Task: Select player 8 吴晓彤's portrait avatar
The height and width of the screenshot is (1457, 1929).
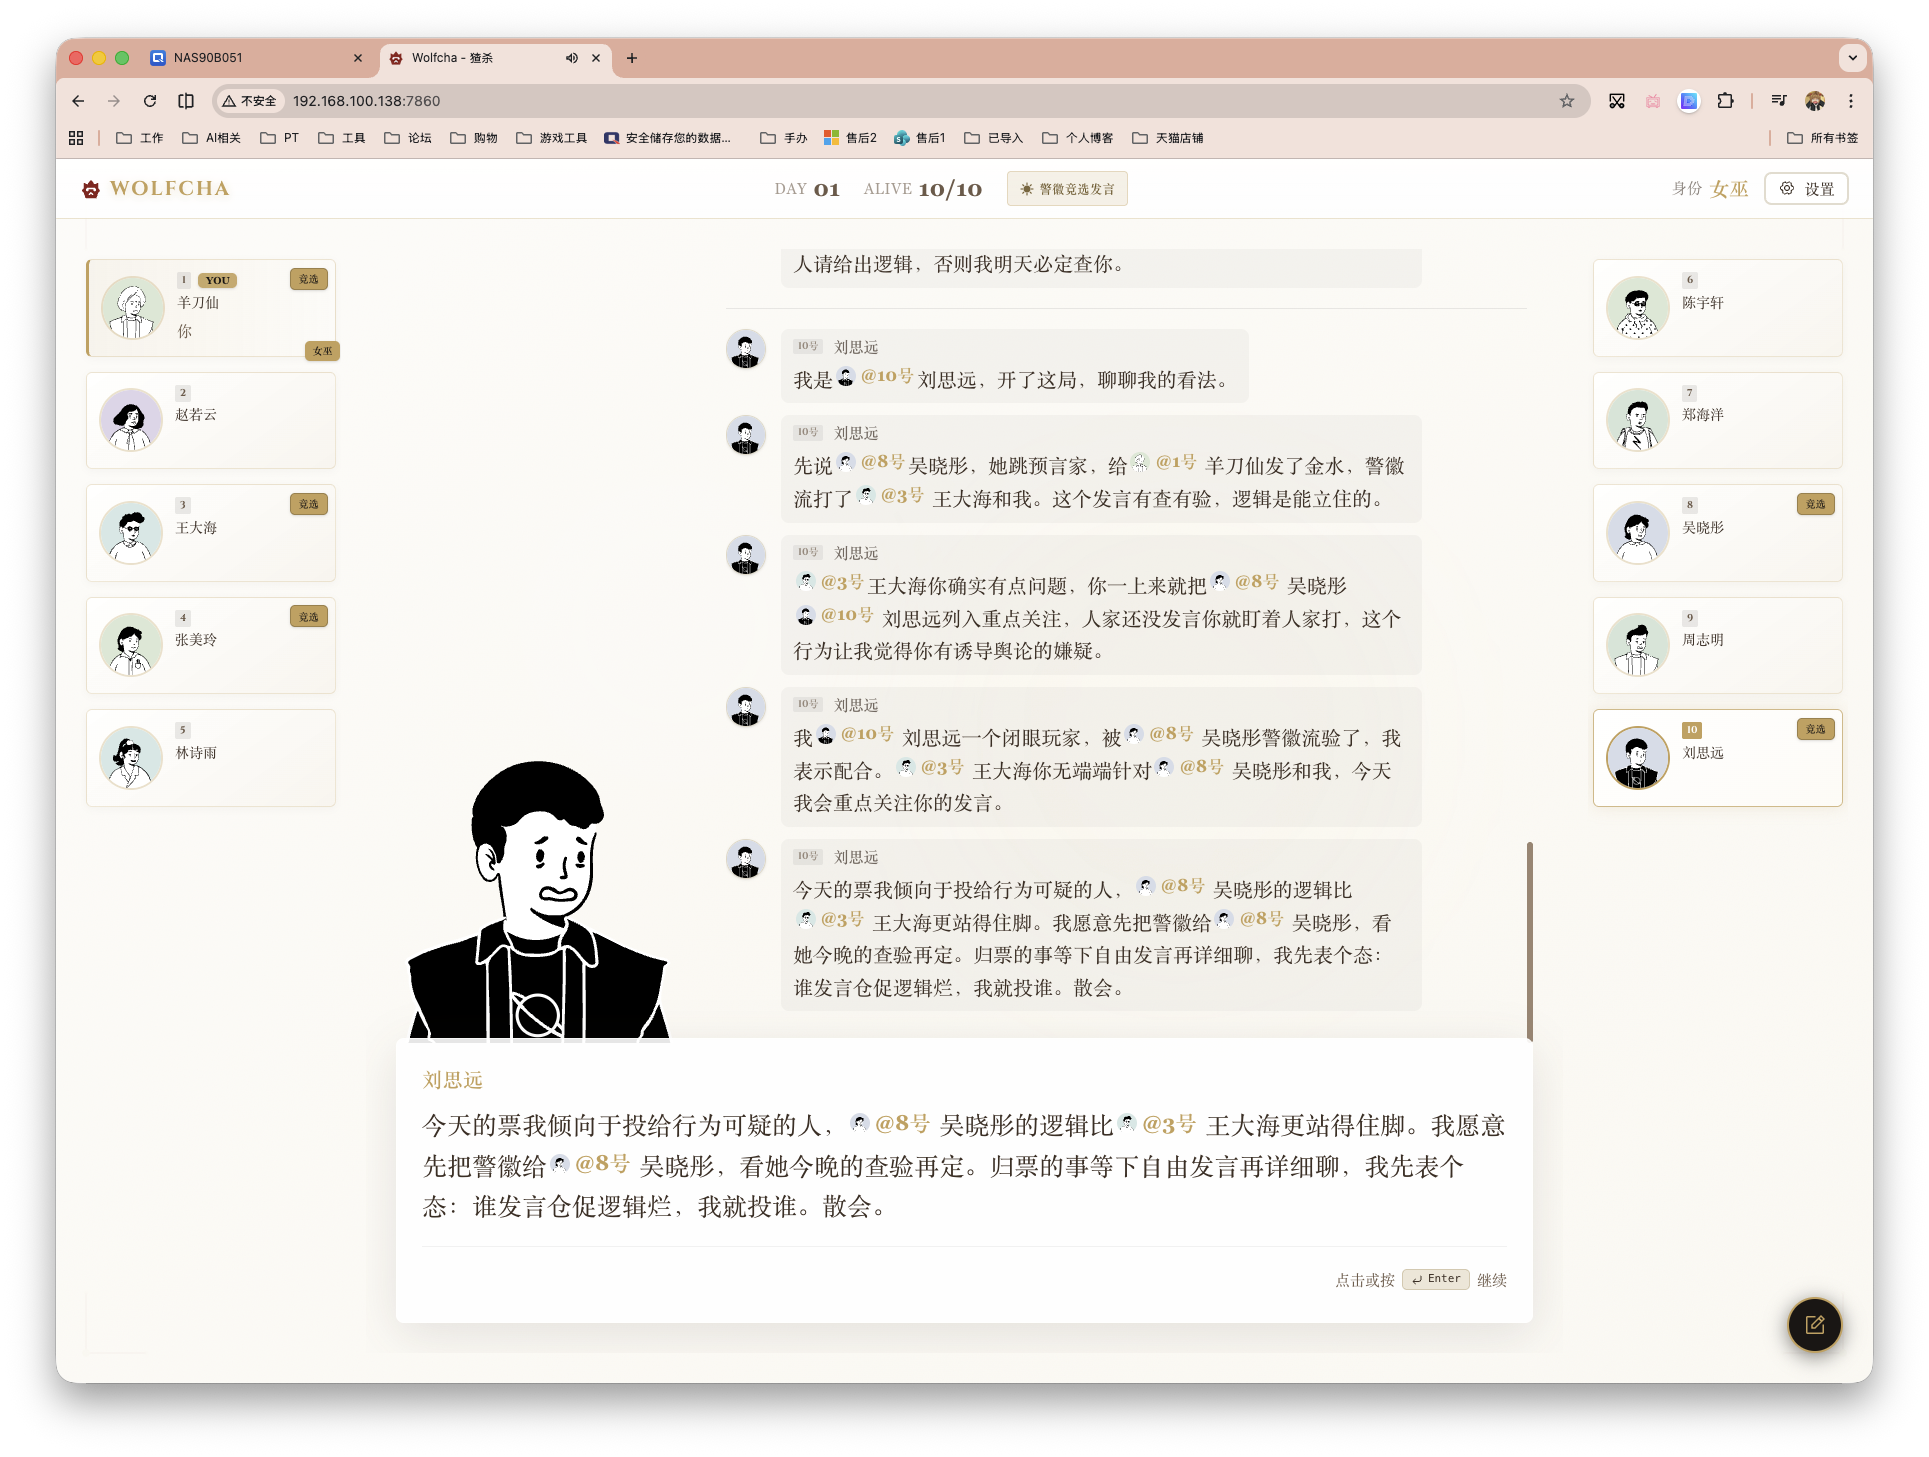Action: [1637, 532]
